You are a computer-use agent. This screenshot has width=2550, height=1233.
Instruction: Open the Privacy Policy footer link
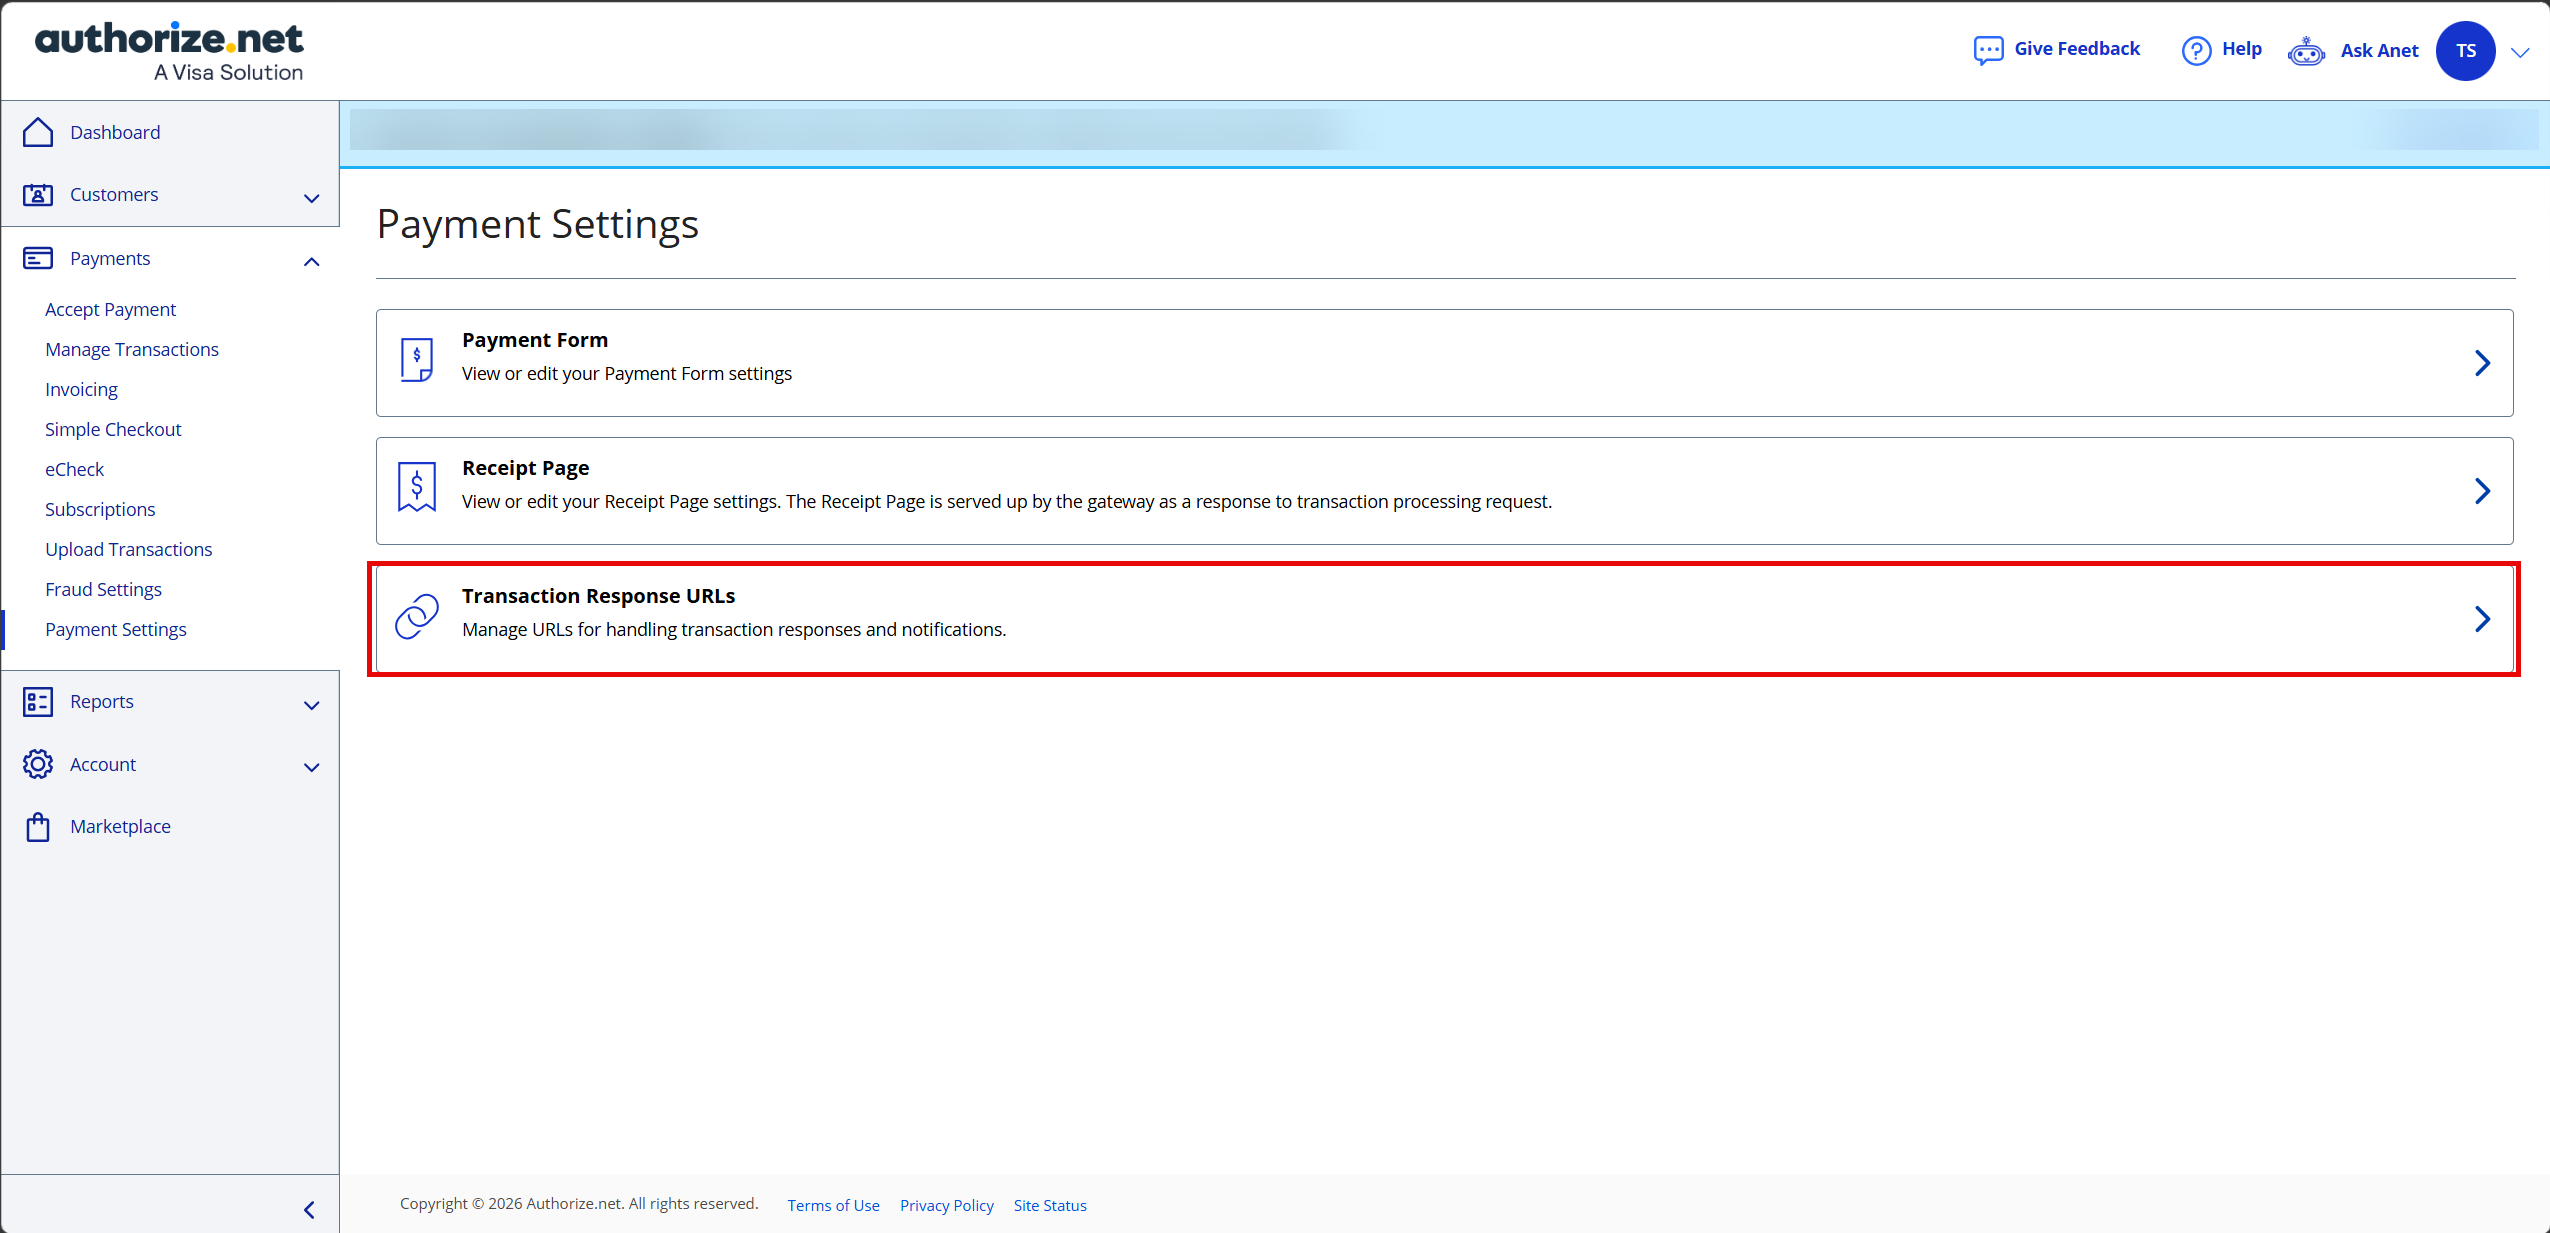pyautogui.click(x=946, y=1206)
